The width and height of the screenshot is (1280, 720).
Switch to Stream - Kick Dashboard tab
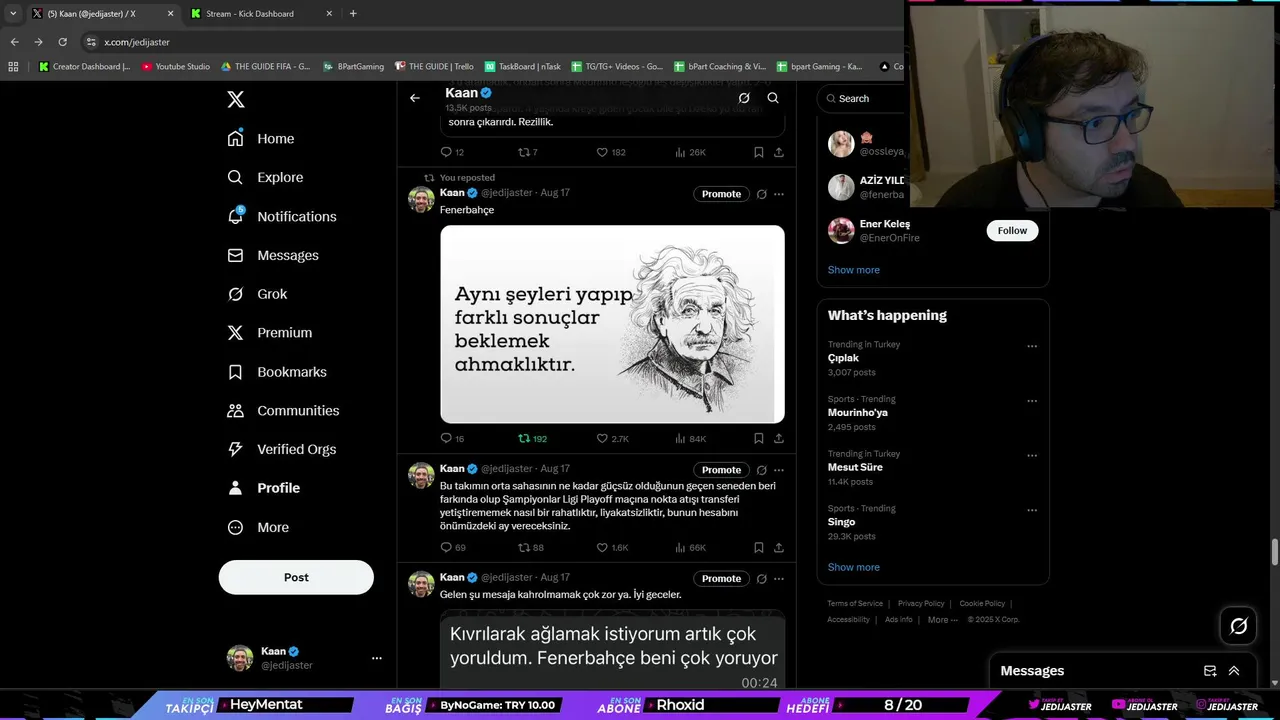coord(260,14)
